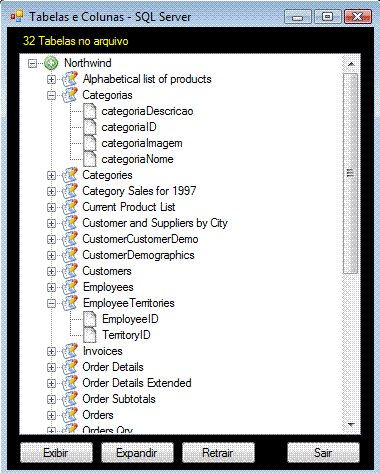Collapse the Northwind root node

pyautogui.click(x=32, y=63)
